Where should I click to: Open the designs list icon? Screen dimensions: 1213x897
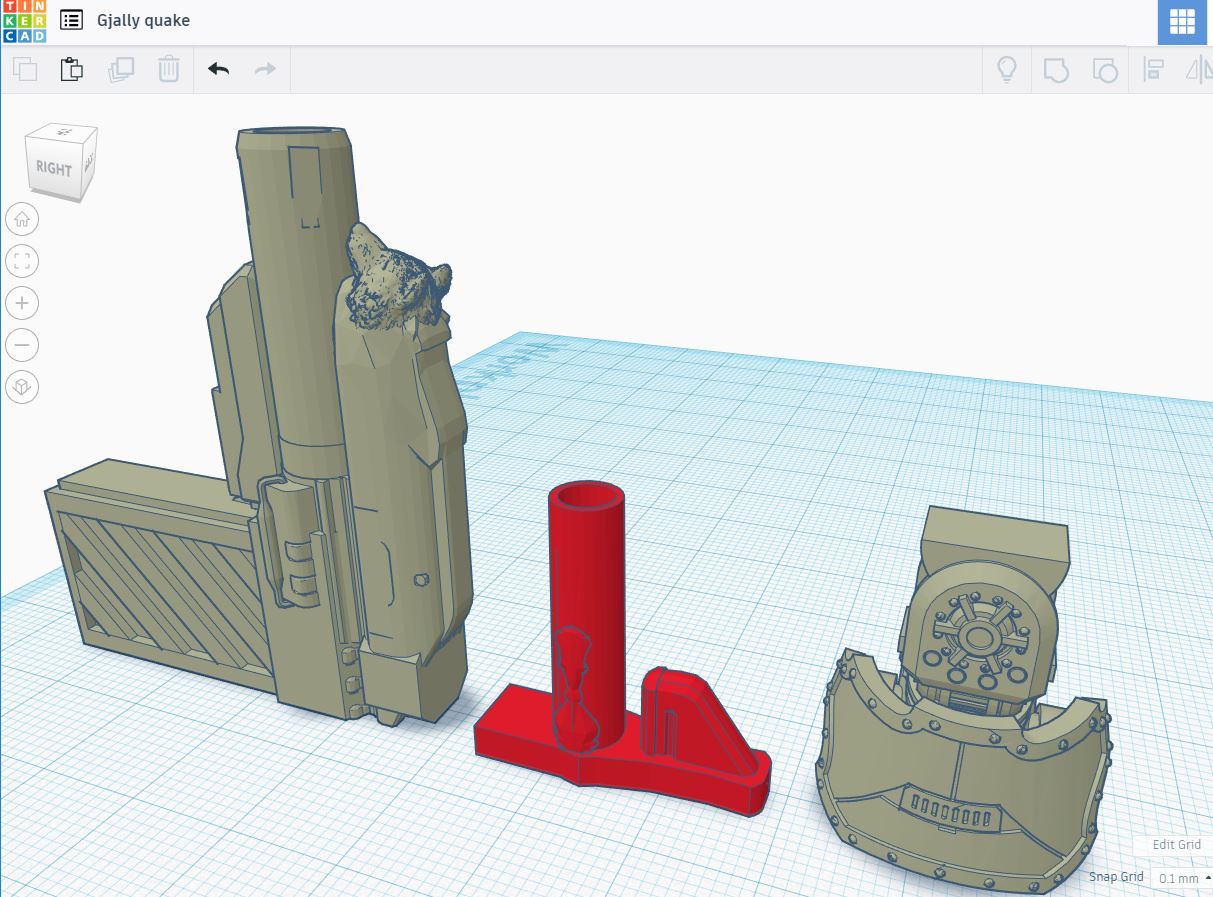71,20
